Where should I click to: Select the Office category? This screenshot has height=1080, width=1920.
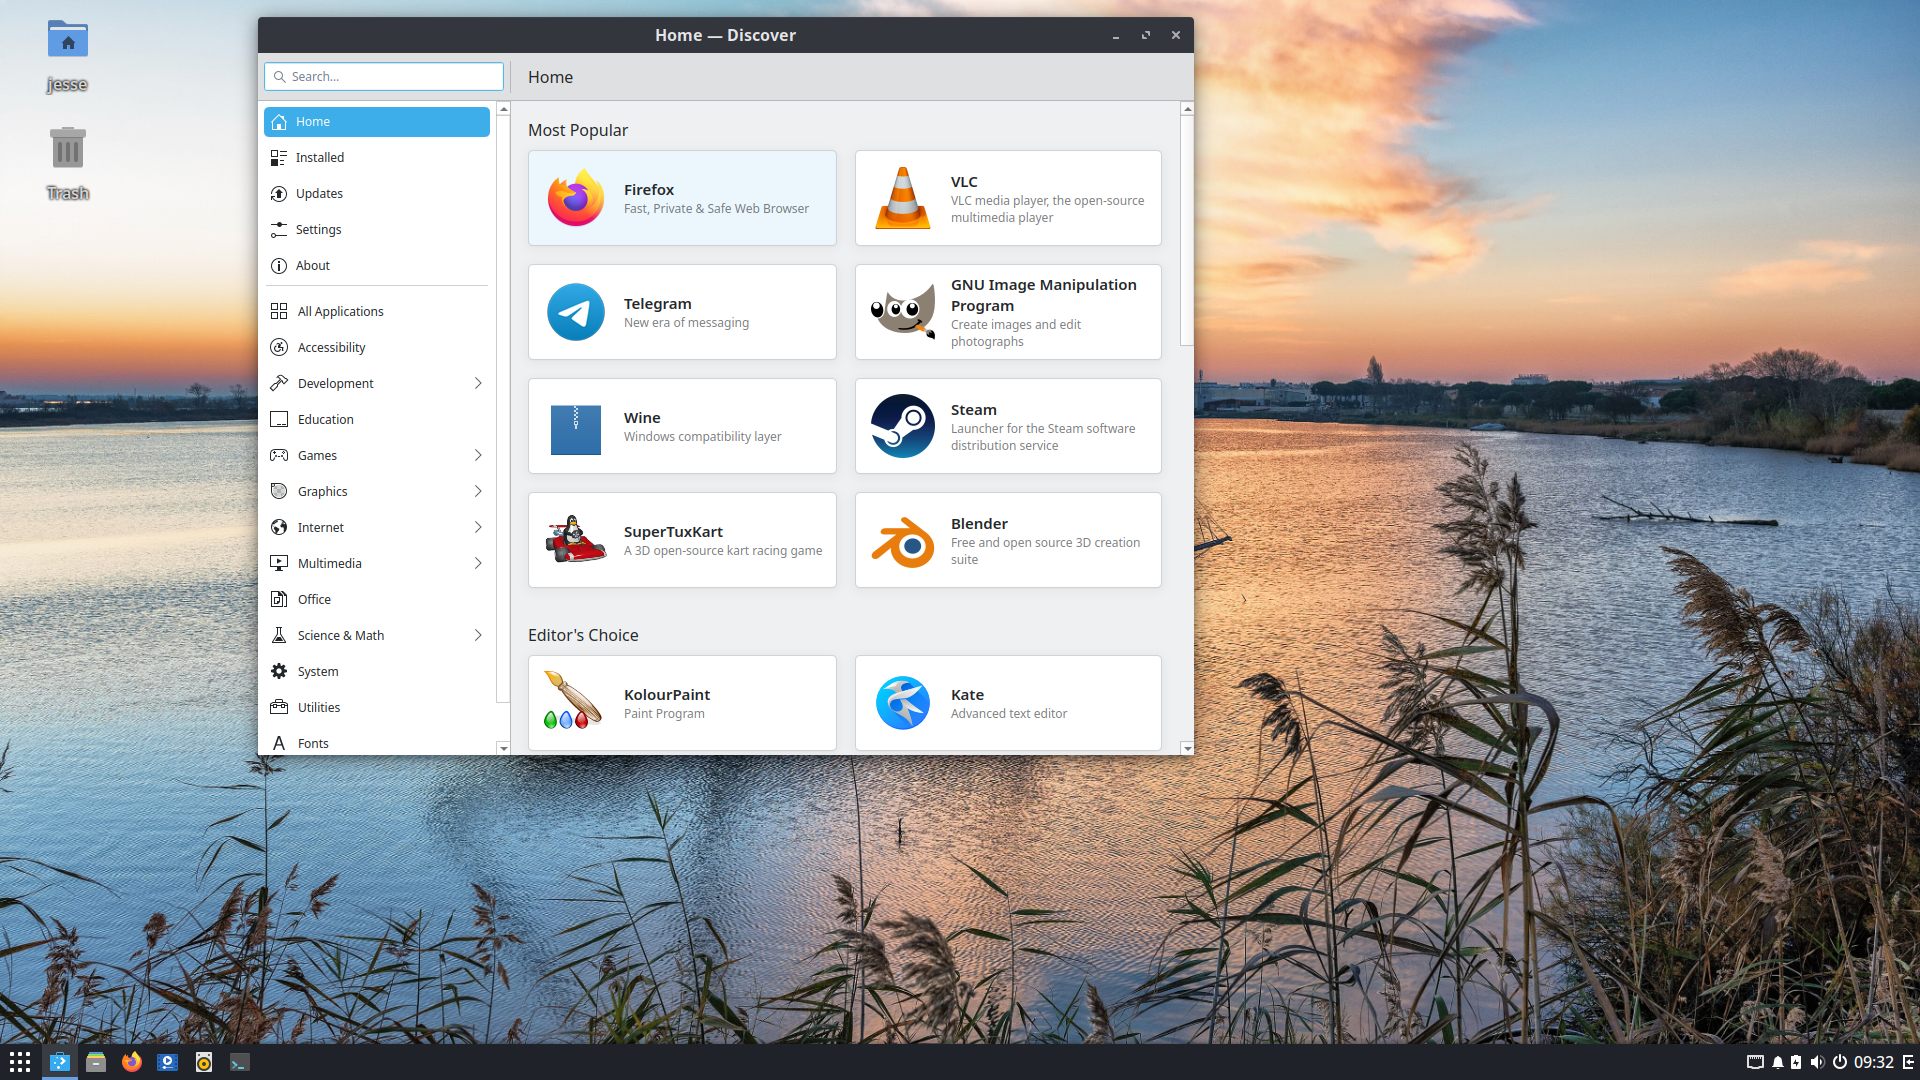point(377,600)
